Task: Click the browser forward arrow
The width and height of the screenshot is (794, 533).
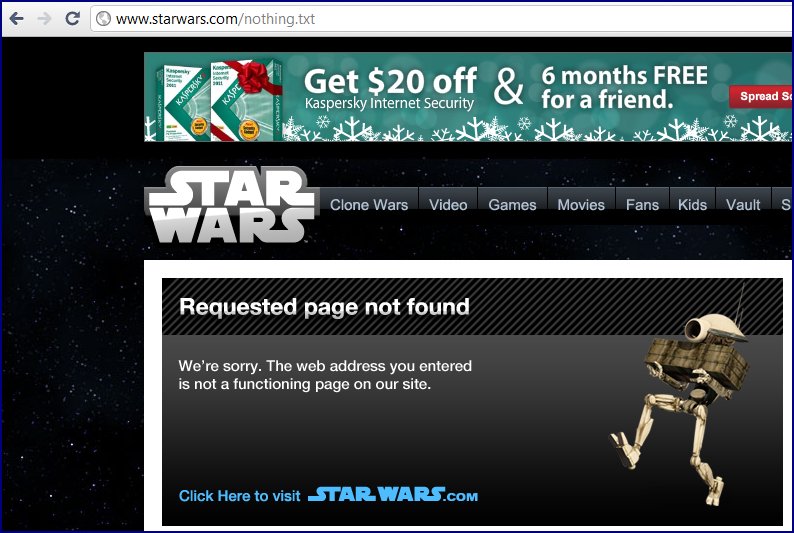Action: (x=45, y=19)
